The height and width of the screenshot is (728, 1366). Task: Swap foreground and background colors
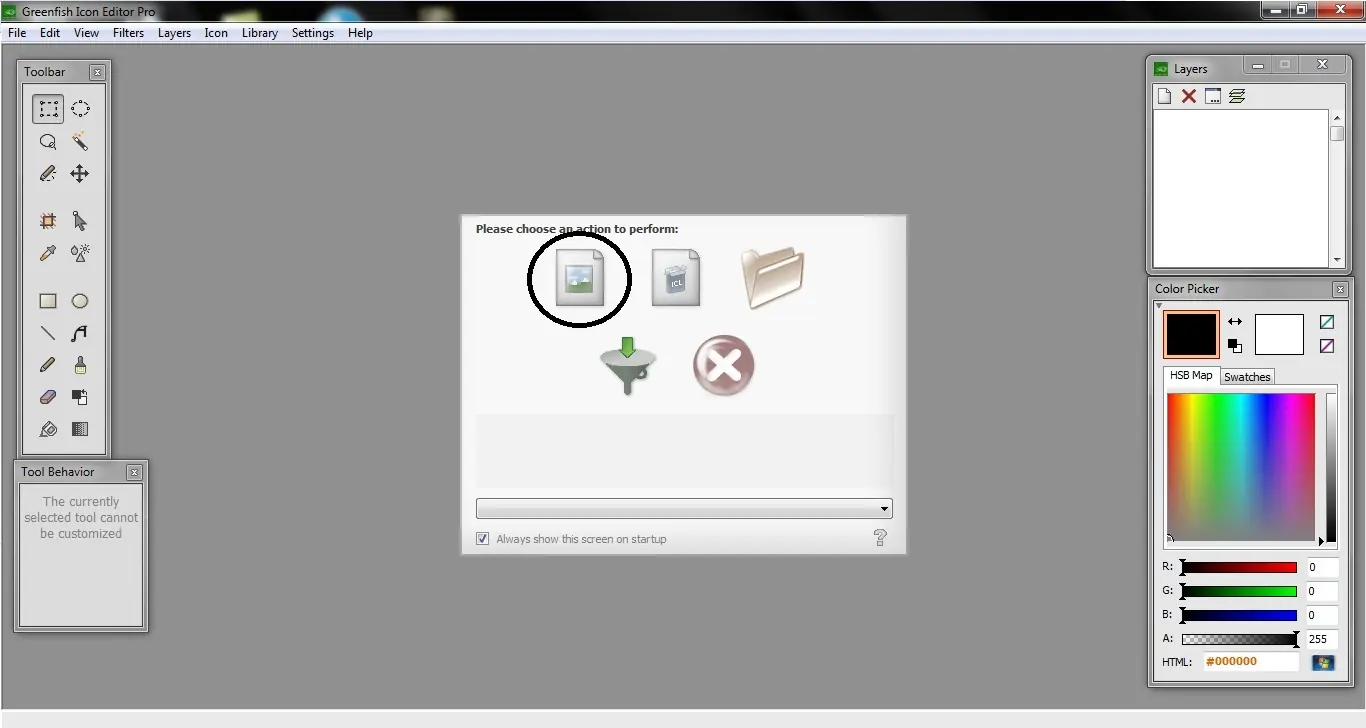coord(1235,322)
